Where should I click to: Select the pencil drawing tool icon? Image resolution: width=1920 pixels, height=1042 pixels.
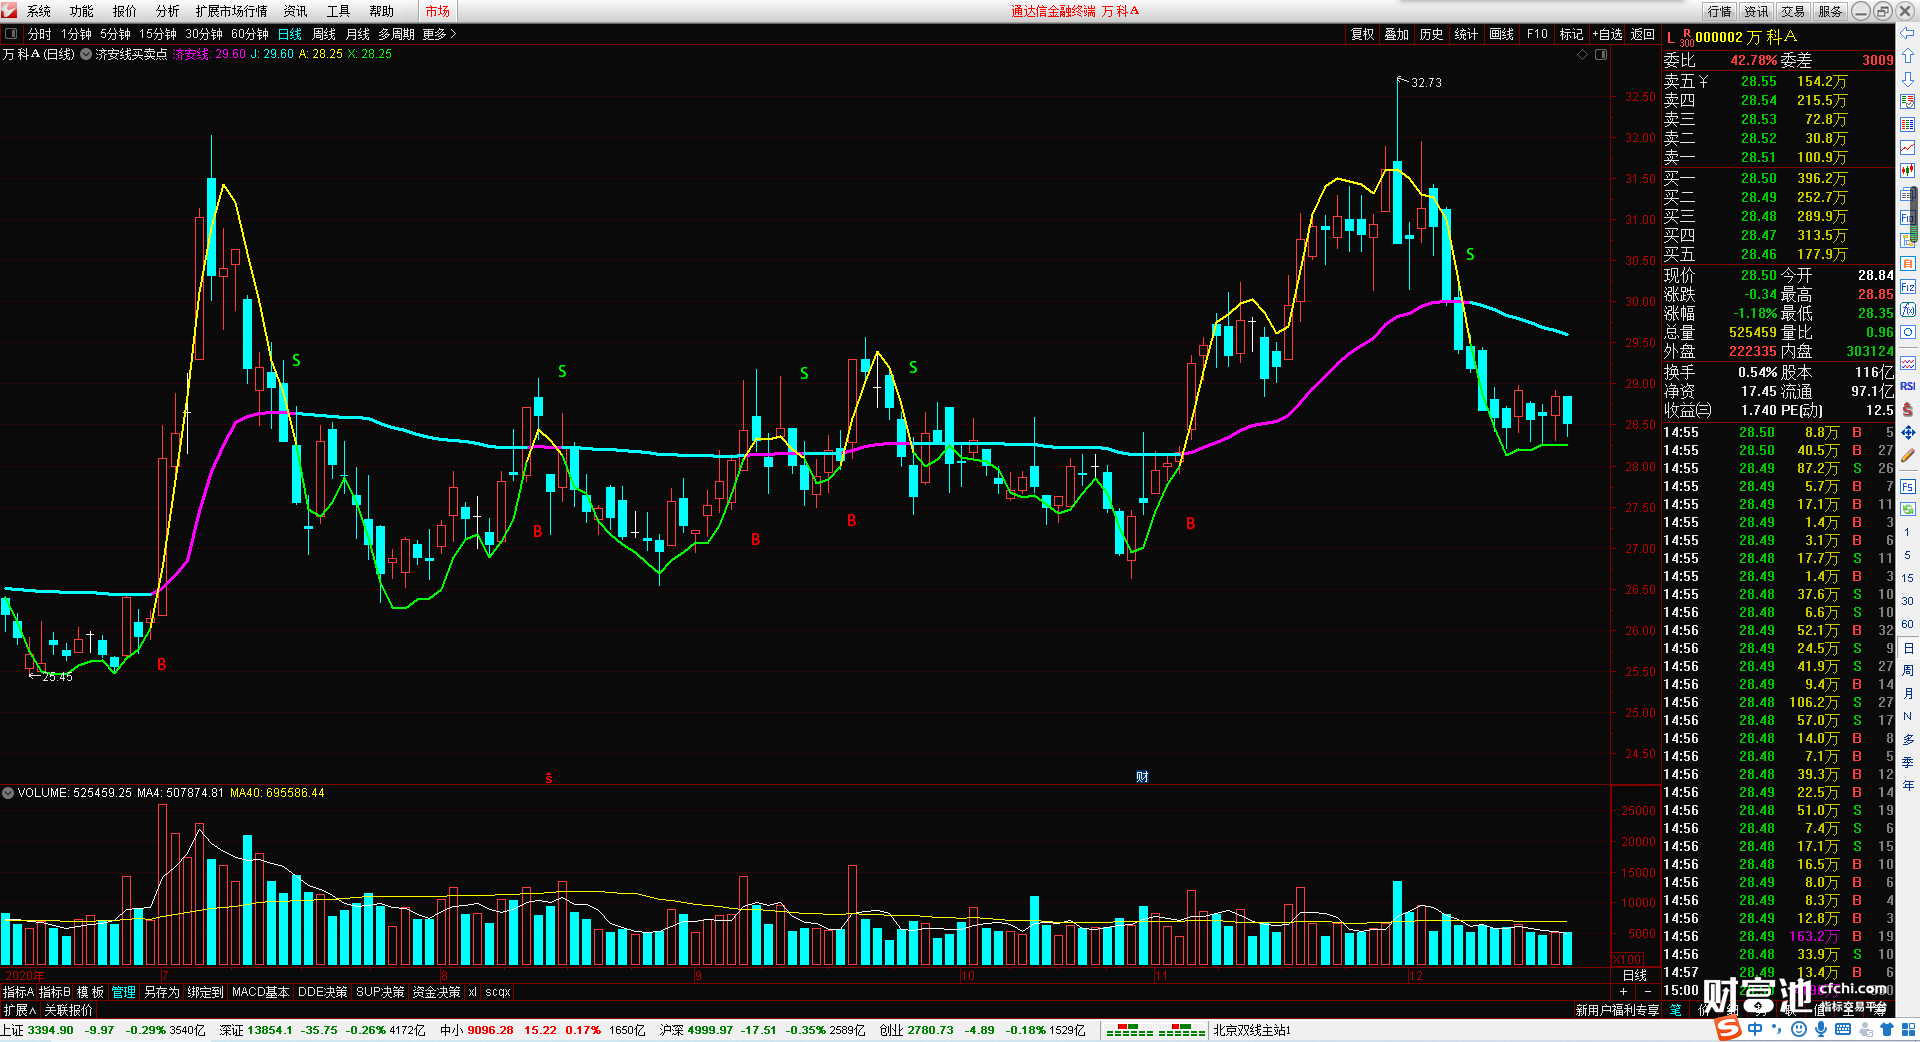coord(1907,455)
